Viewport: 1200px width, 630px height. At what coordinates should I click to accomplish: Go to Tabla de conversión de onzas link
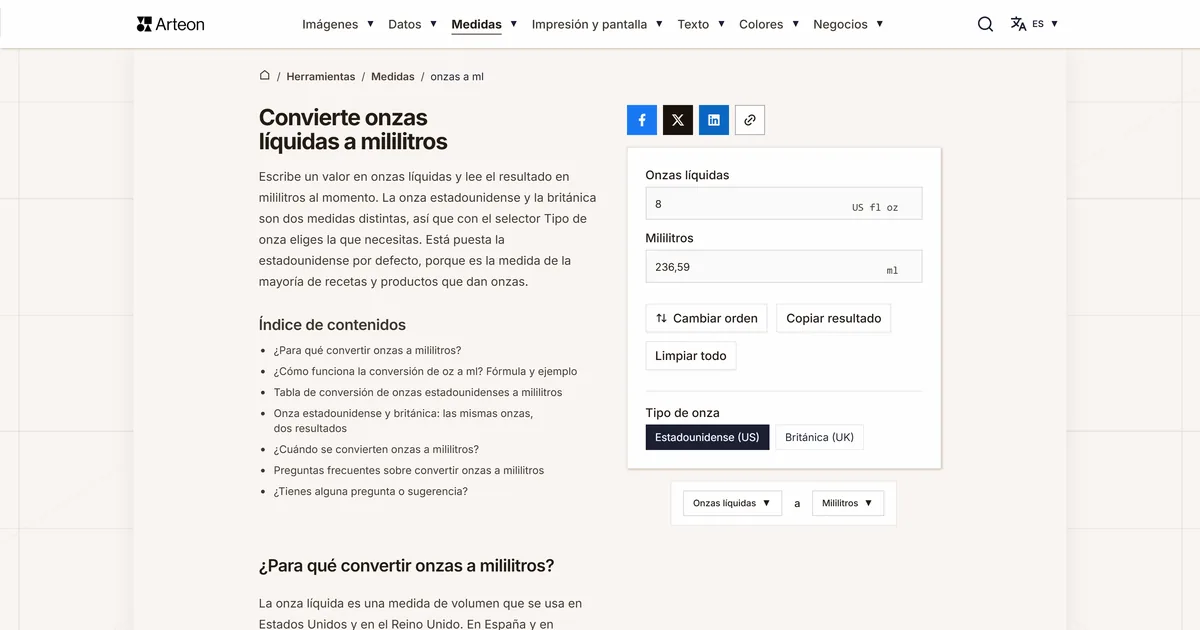tap(418, 392)
